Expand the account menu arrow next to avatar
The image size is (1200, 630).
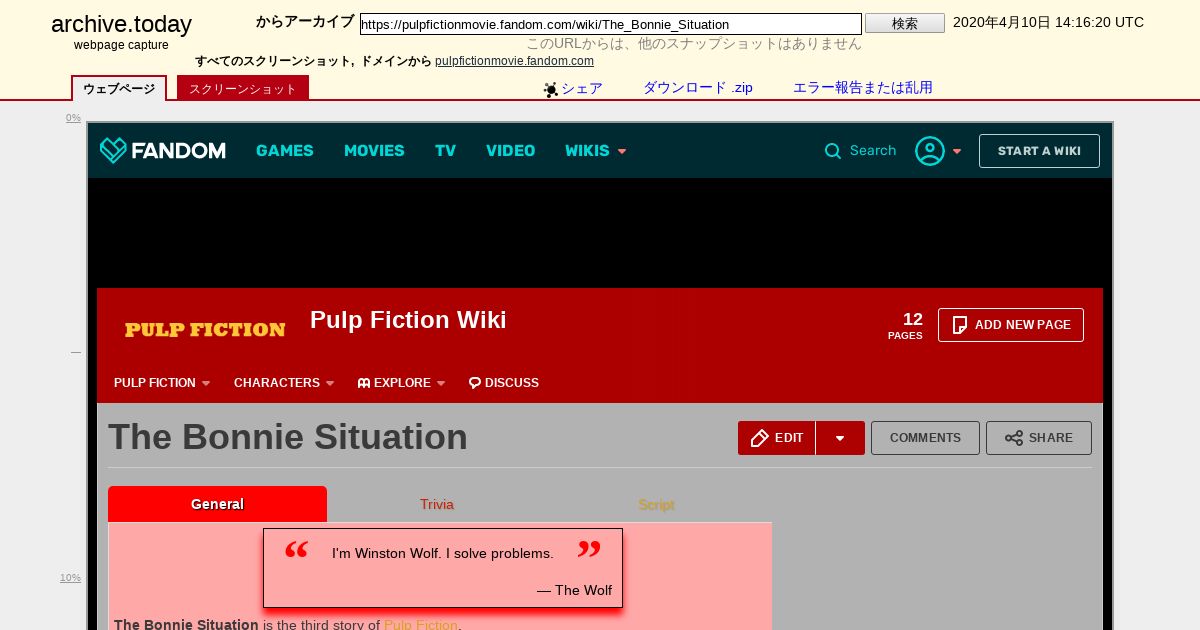[x=957, y=151]
